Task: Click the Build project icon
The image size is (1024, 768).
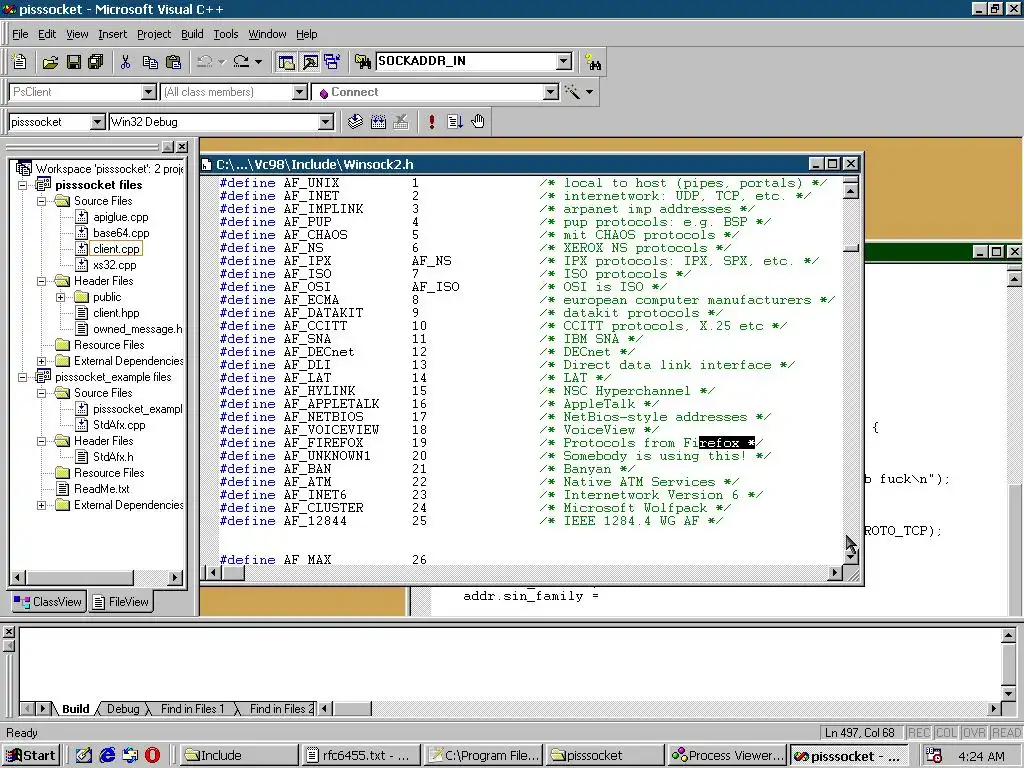Action: (x=378, y=121)
